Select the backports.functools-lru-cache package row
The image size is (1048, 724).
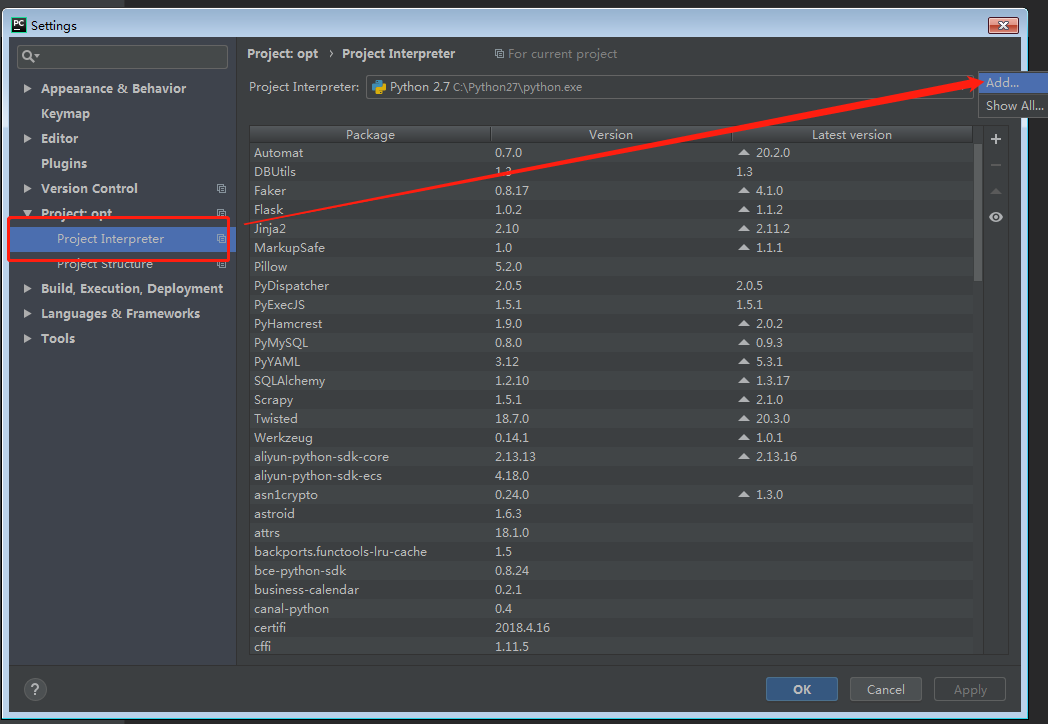(611, 552)
